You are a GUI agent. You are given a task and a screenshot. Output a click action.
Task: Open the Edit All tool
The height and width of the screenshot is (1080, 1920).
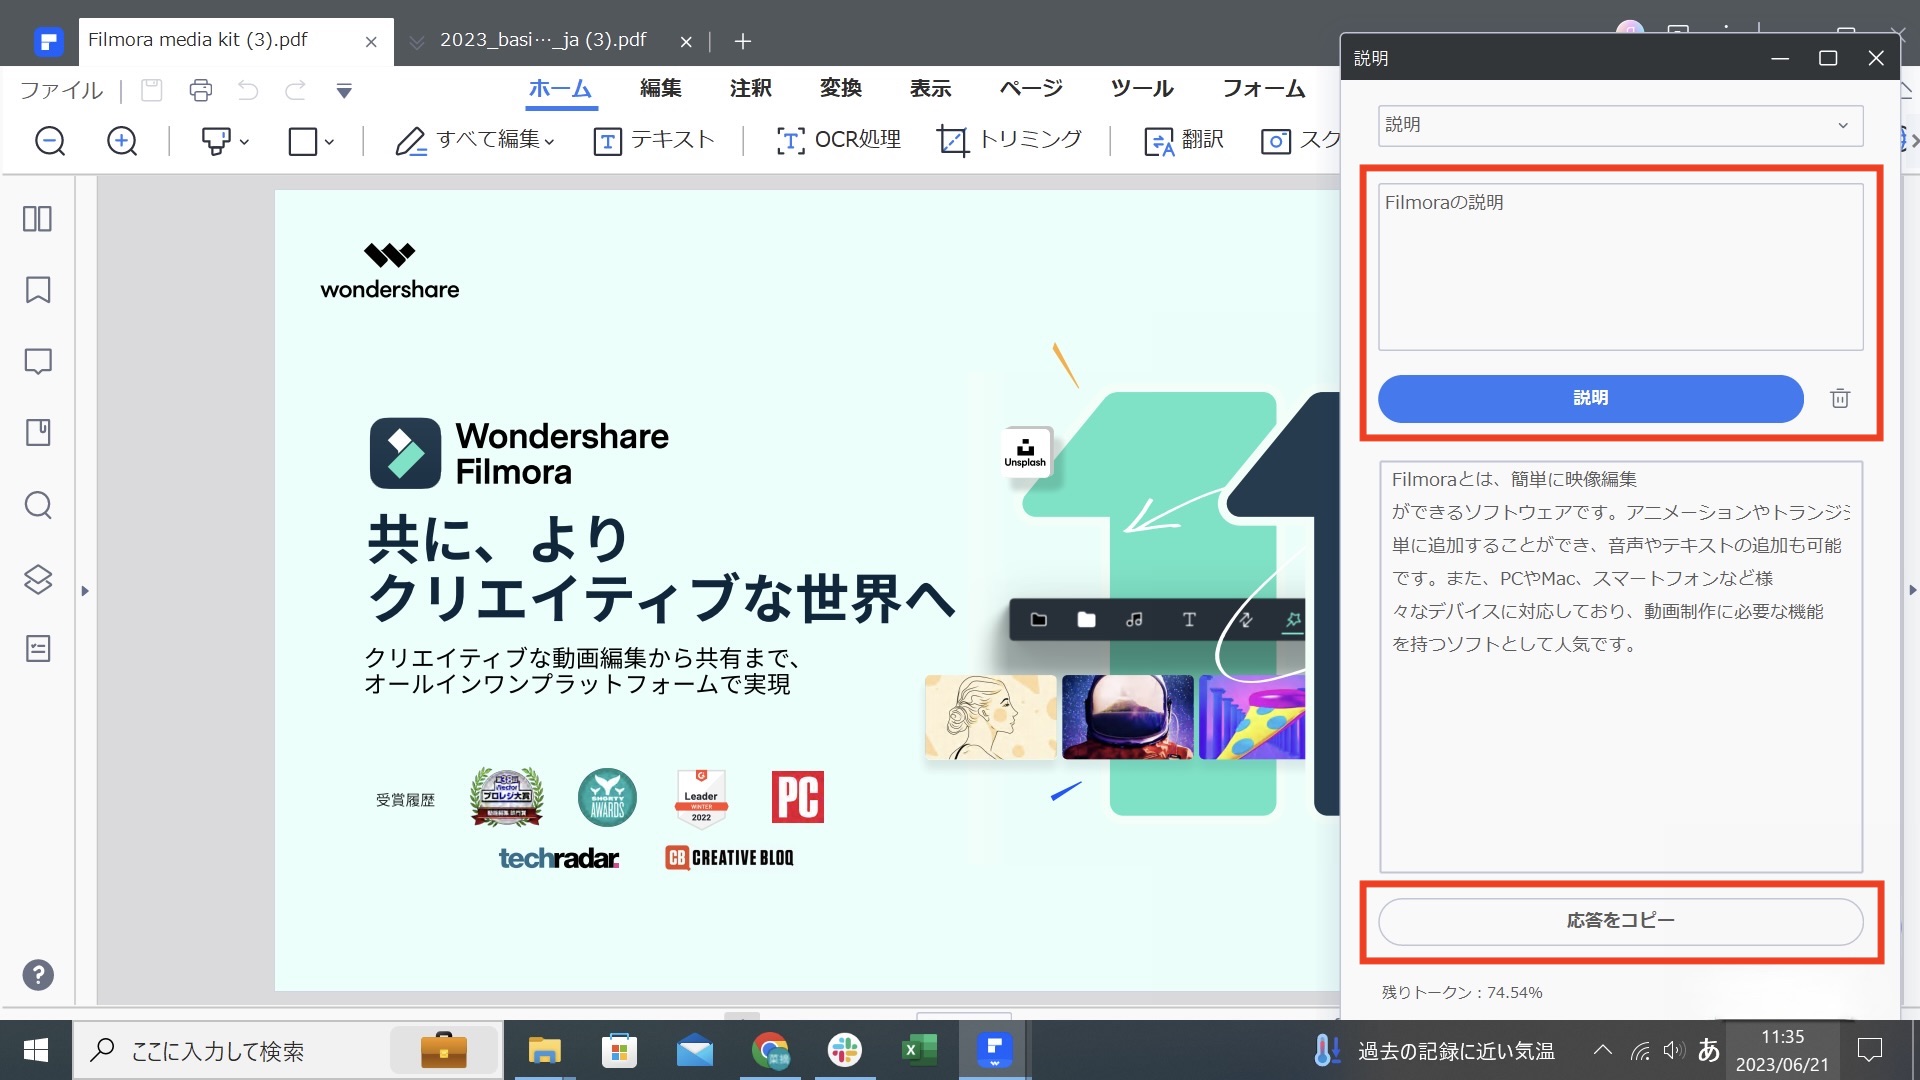(x=474, y=140)
